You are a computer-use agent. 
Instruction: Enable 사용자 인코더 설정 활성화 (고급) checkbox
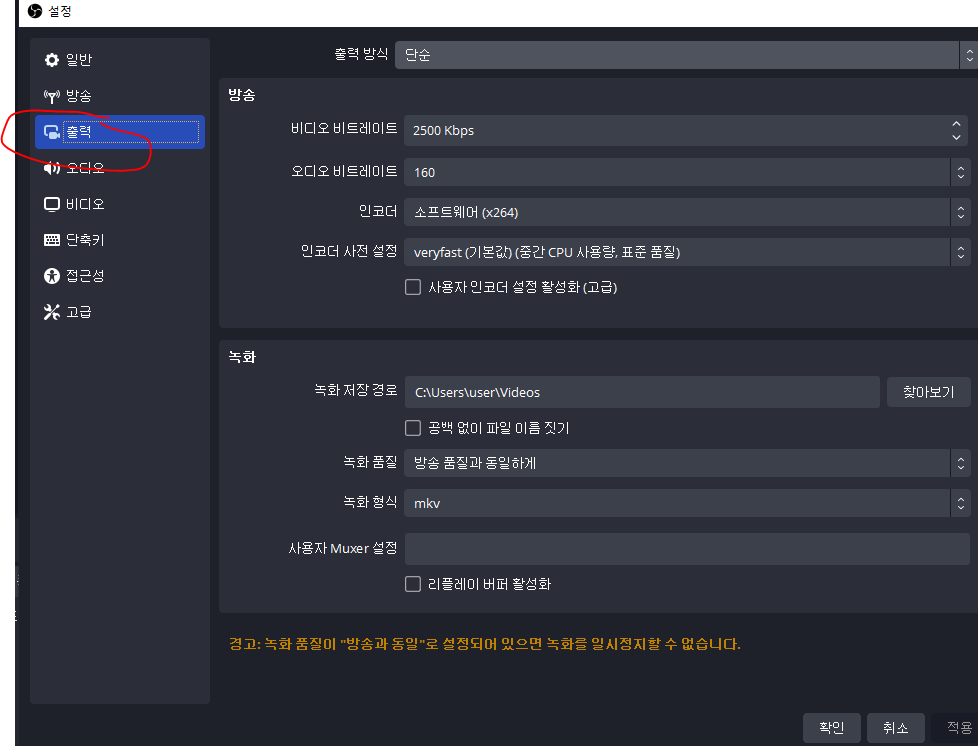click(x=413, y=287)
